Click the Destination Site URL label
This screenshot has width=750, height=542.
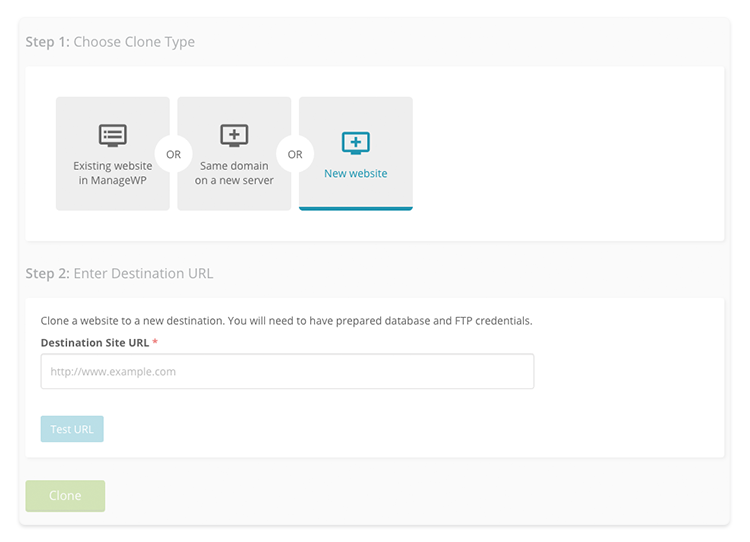pos(95,343)
